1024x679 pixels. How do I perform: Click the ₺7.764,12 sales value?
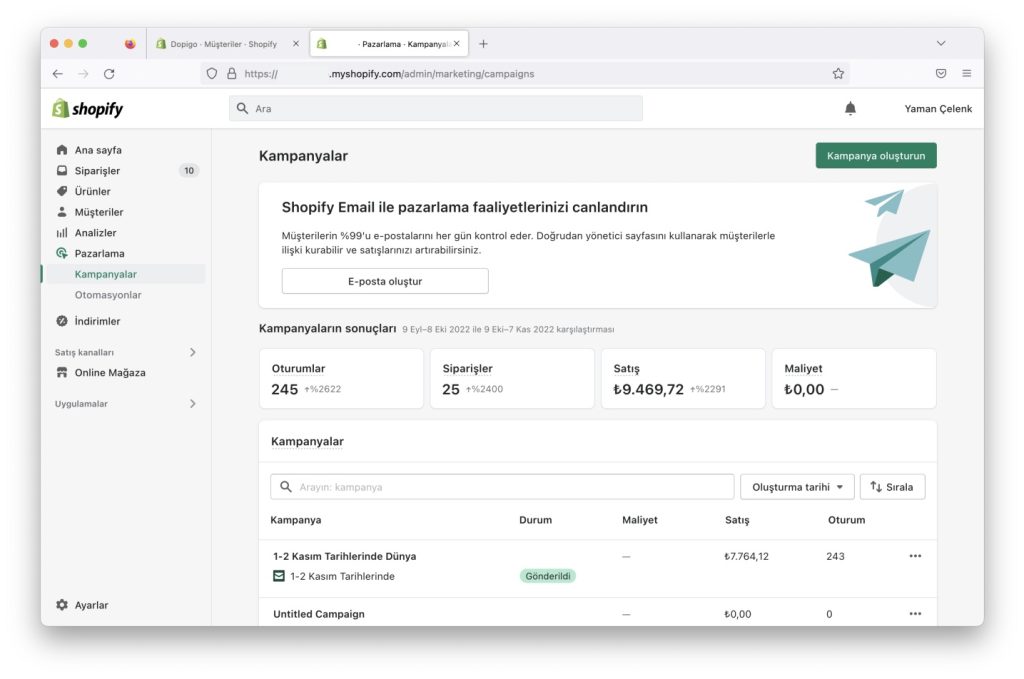pyautogui.click(x=746, y=556)
